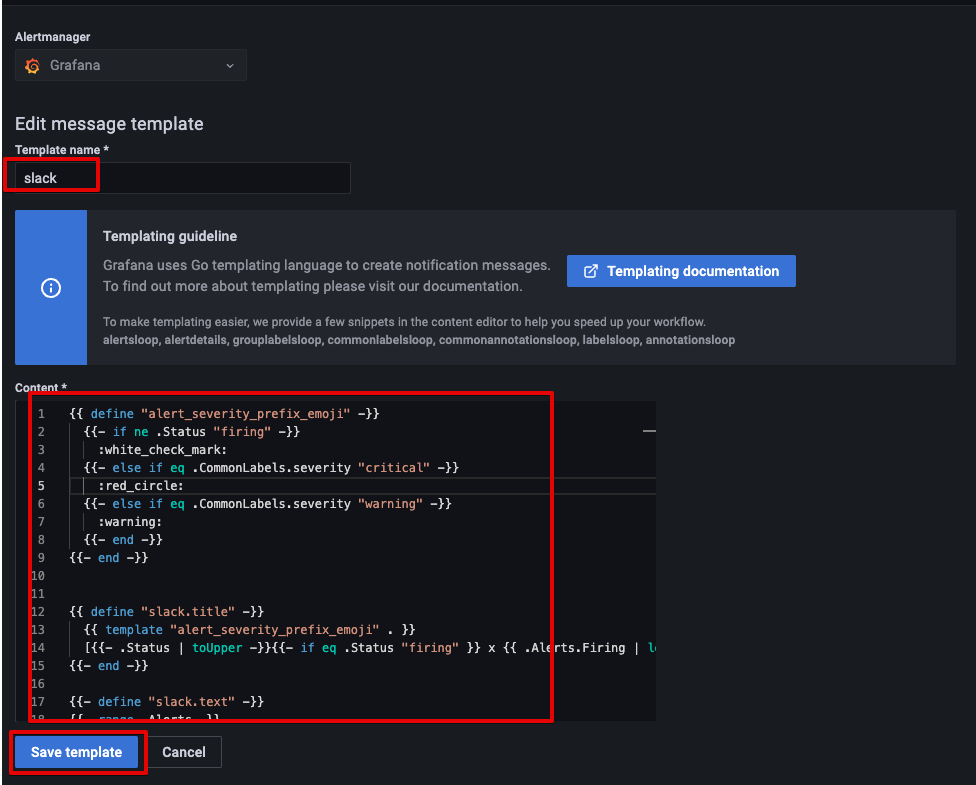Image resolution: width=976 pixels, height=785 pixels.
Task: Click the 'Edit message template' heading
Action: click(109, 124)
